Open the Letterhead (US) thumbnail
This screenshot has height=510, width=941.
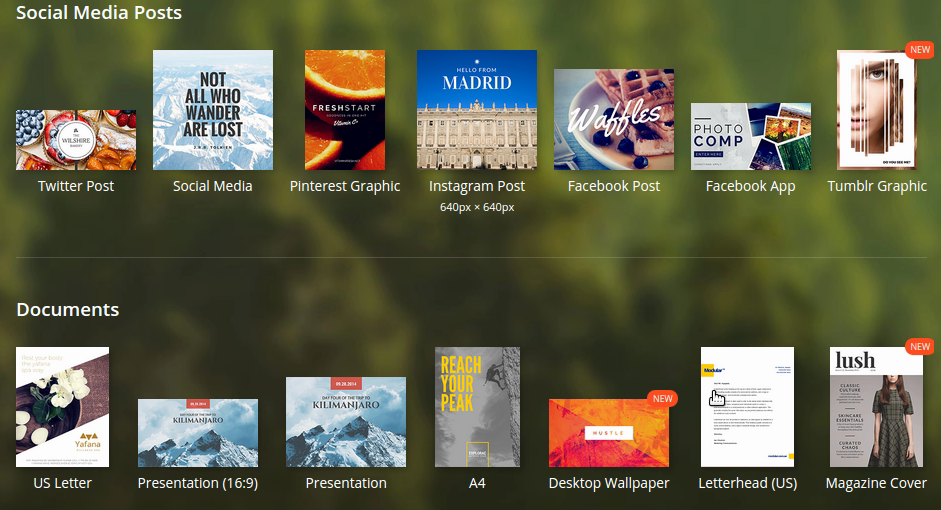[x=747, y=407]
